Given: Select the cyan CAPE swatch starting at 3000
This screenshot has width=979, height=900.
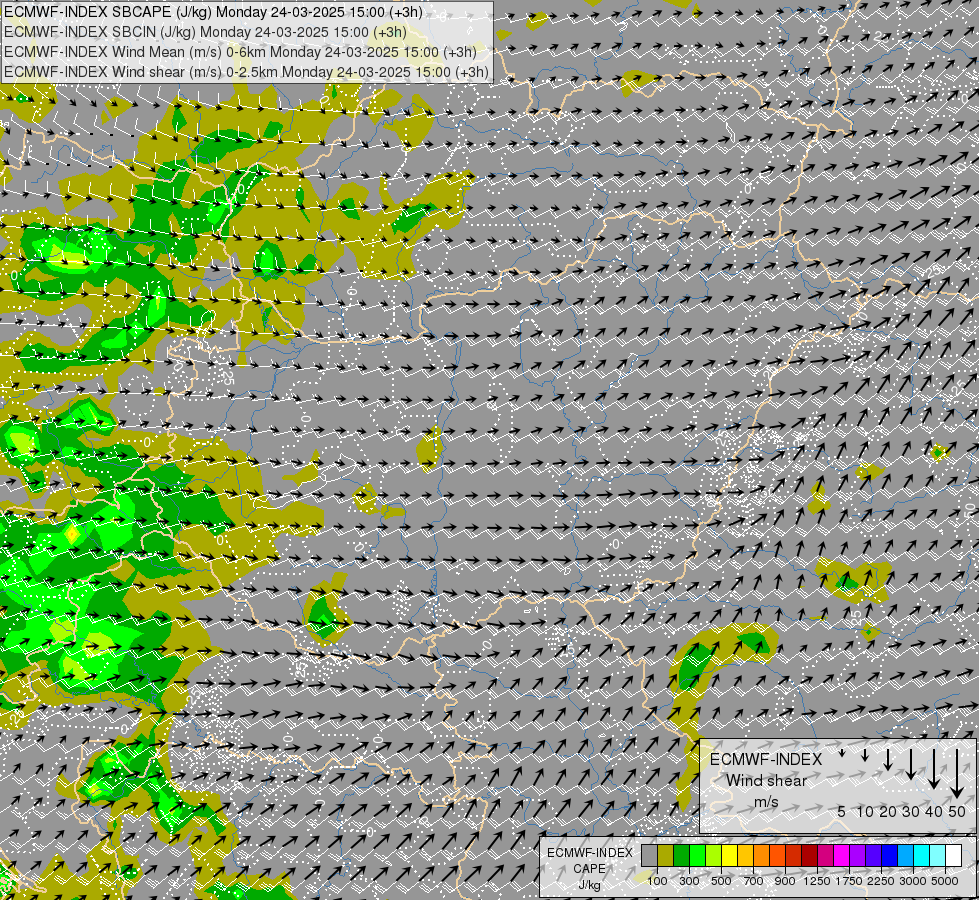Looking at the screenshot, I should pos(922,856).
